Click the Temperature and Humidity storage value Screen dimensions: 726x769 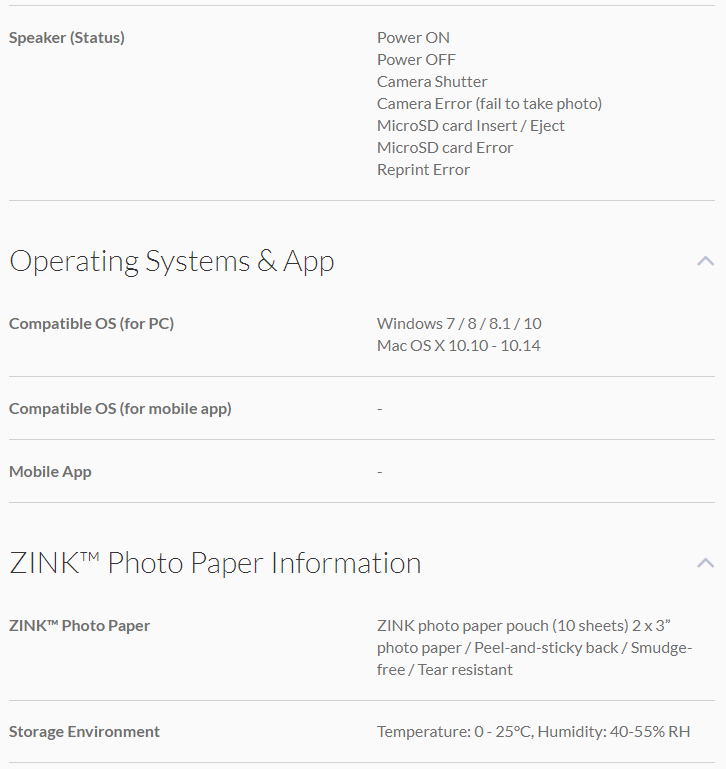533,732
